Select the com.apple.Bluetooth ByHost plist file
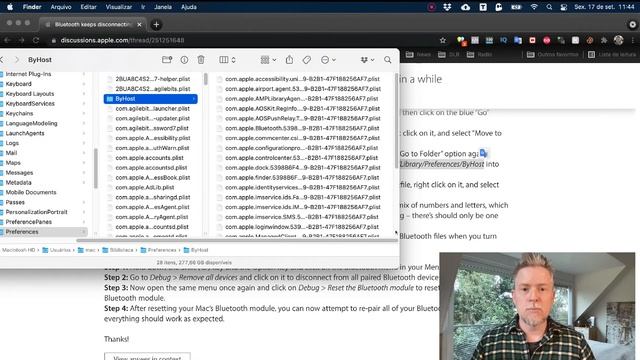Screen dimensions: 640x360 pos(302,128)
